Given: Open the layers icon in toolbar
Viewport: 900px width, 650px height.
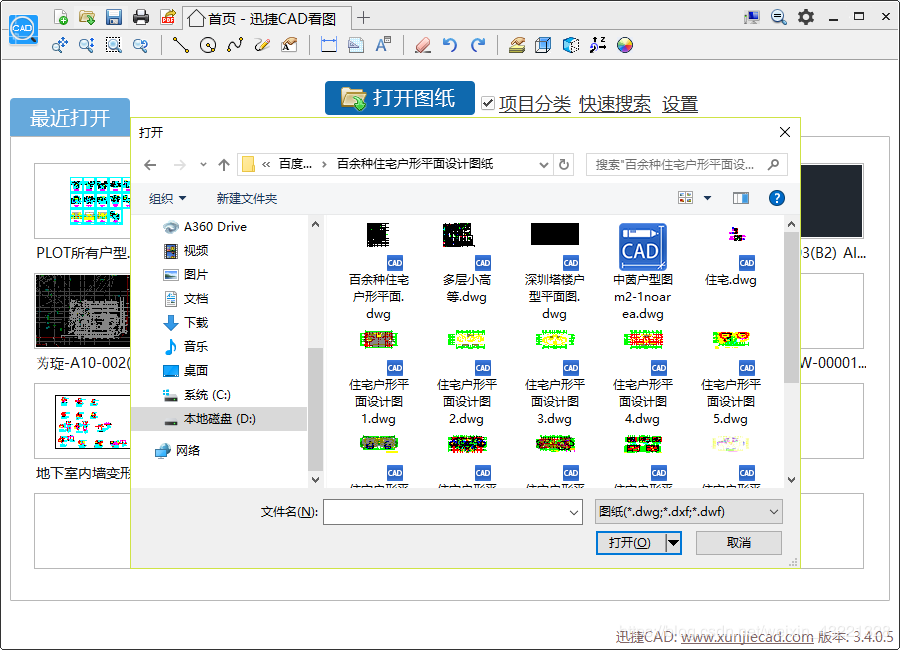Looking at the screenshot, I should 517,45.
